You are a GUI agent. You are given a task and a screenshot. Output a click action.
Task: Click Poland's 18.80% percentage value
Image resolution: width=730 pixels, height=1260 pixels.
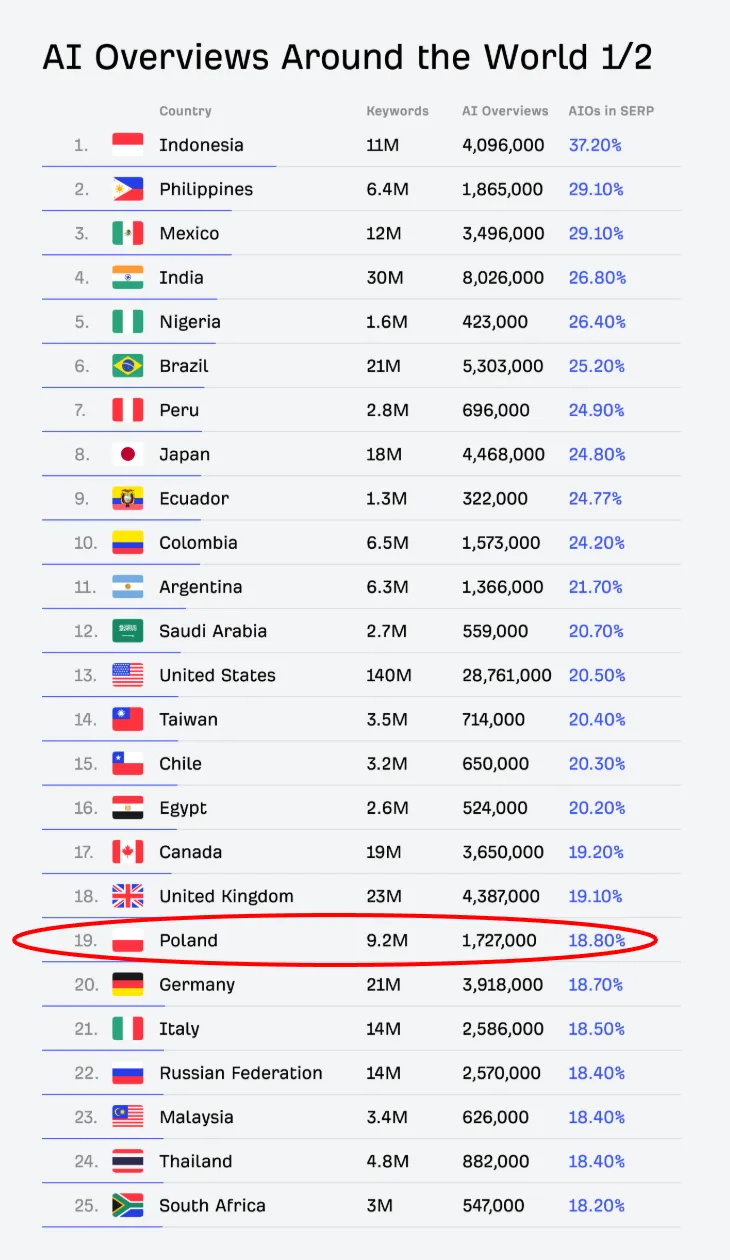point(596,940)
